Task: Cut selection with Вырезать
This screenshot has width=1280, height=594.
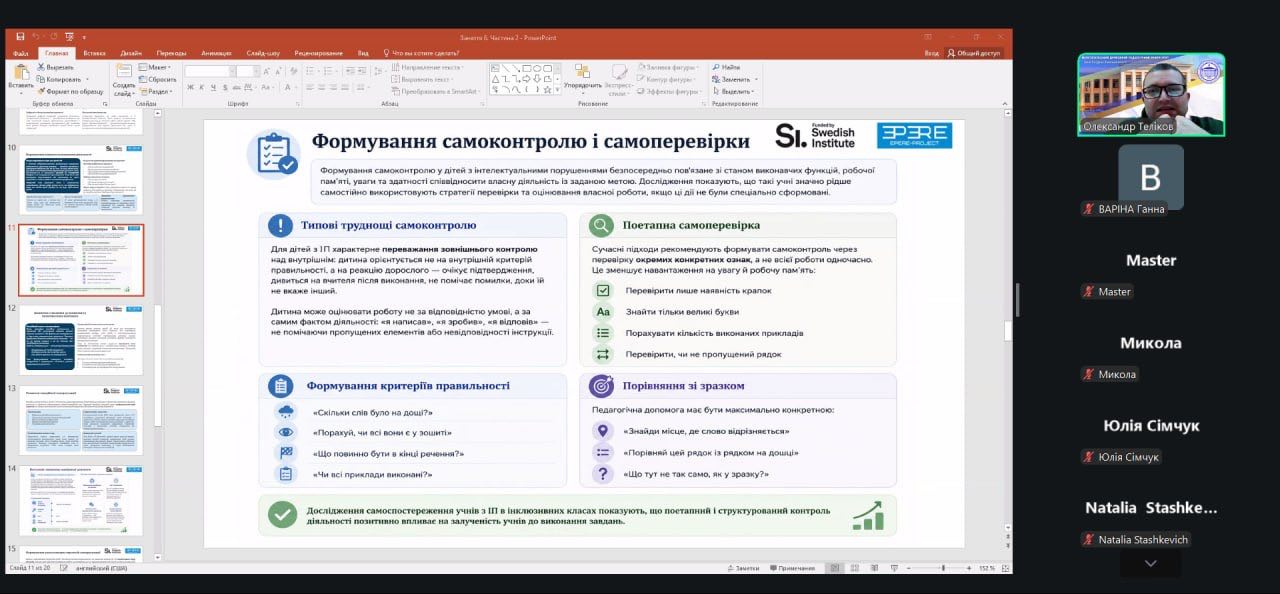Action: [x=56, y=67]
